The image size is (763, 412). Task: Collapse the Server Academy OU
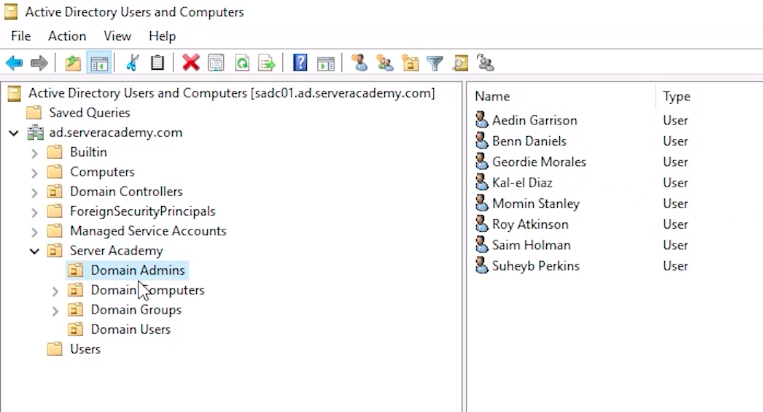[x=35, y=251]
